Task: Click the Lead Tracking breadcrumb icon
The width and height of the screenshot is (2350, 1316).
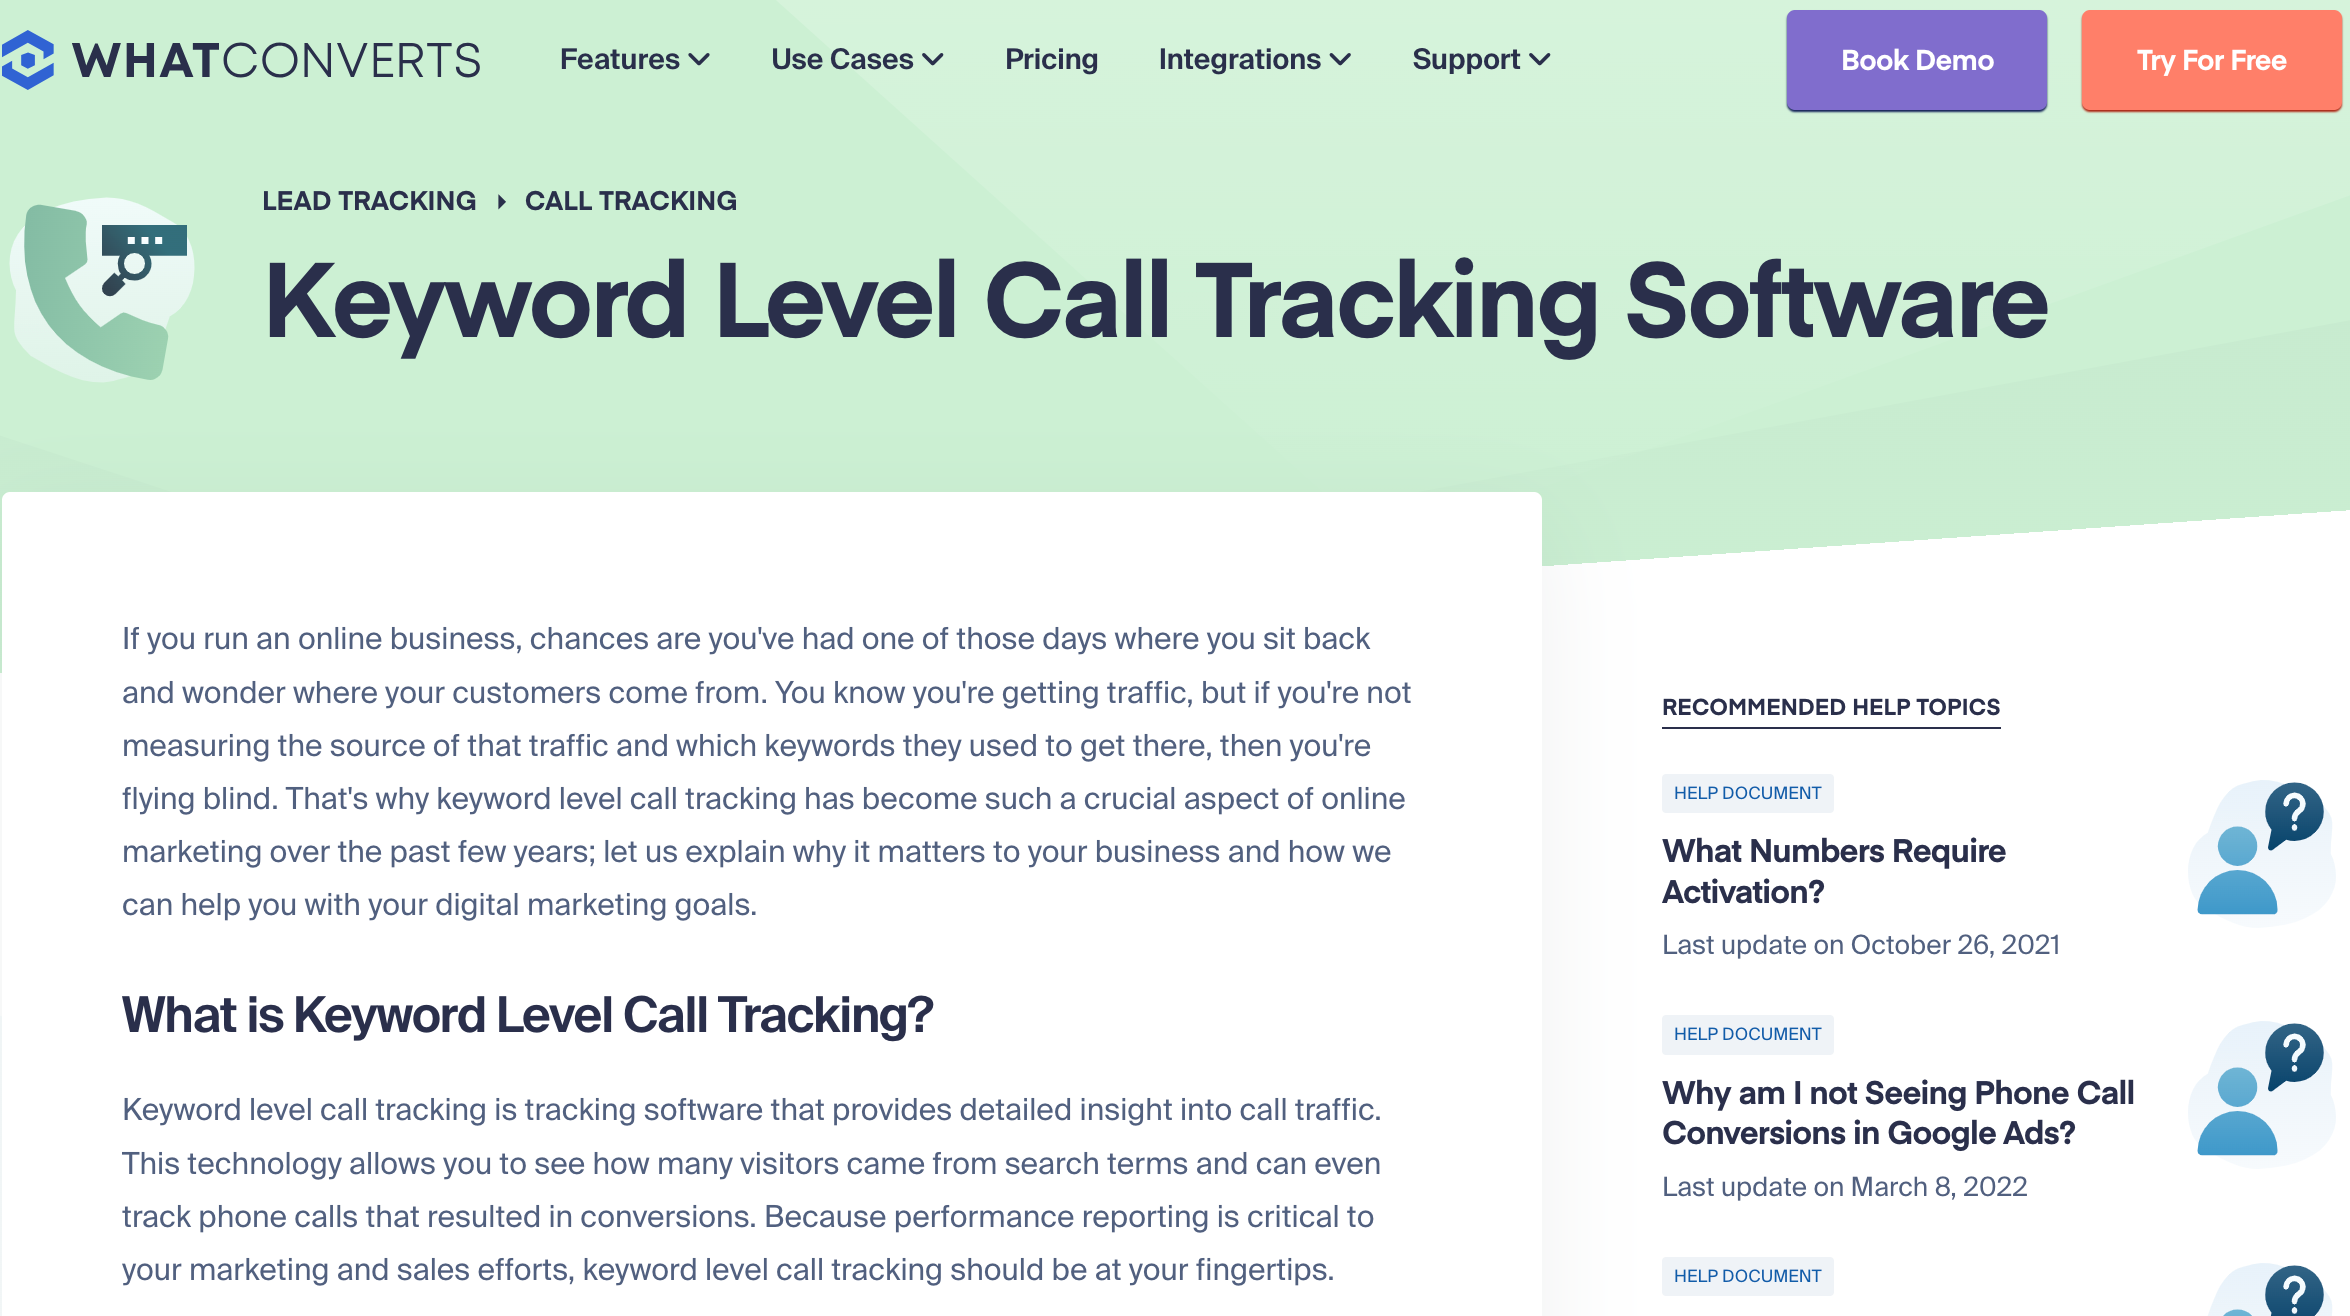Action: click(x=370, y=200)
